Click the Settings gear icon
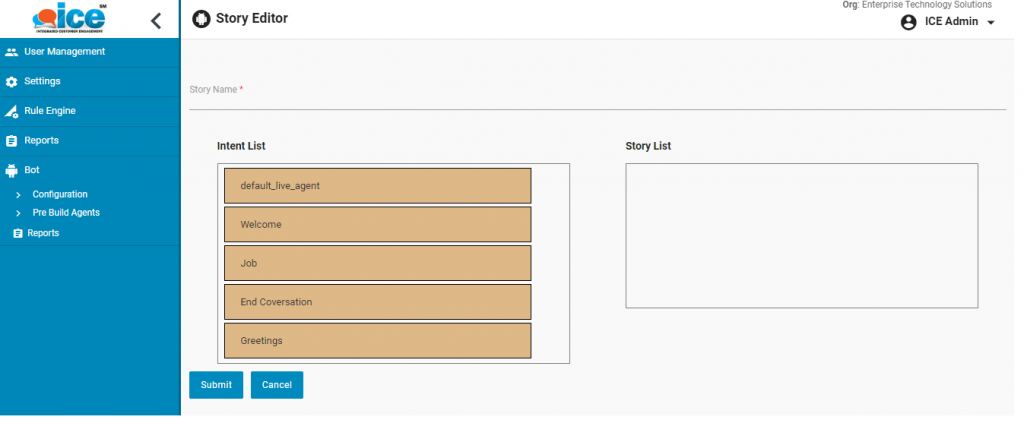 coord(12,82)
